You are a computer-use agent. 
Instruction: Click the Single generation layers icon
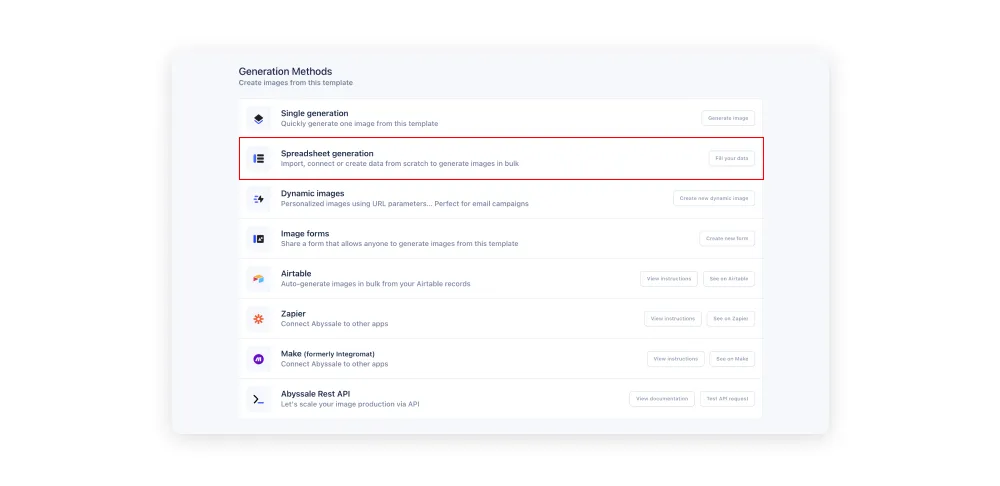[x=258, y=119]
